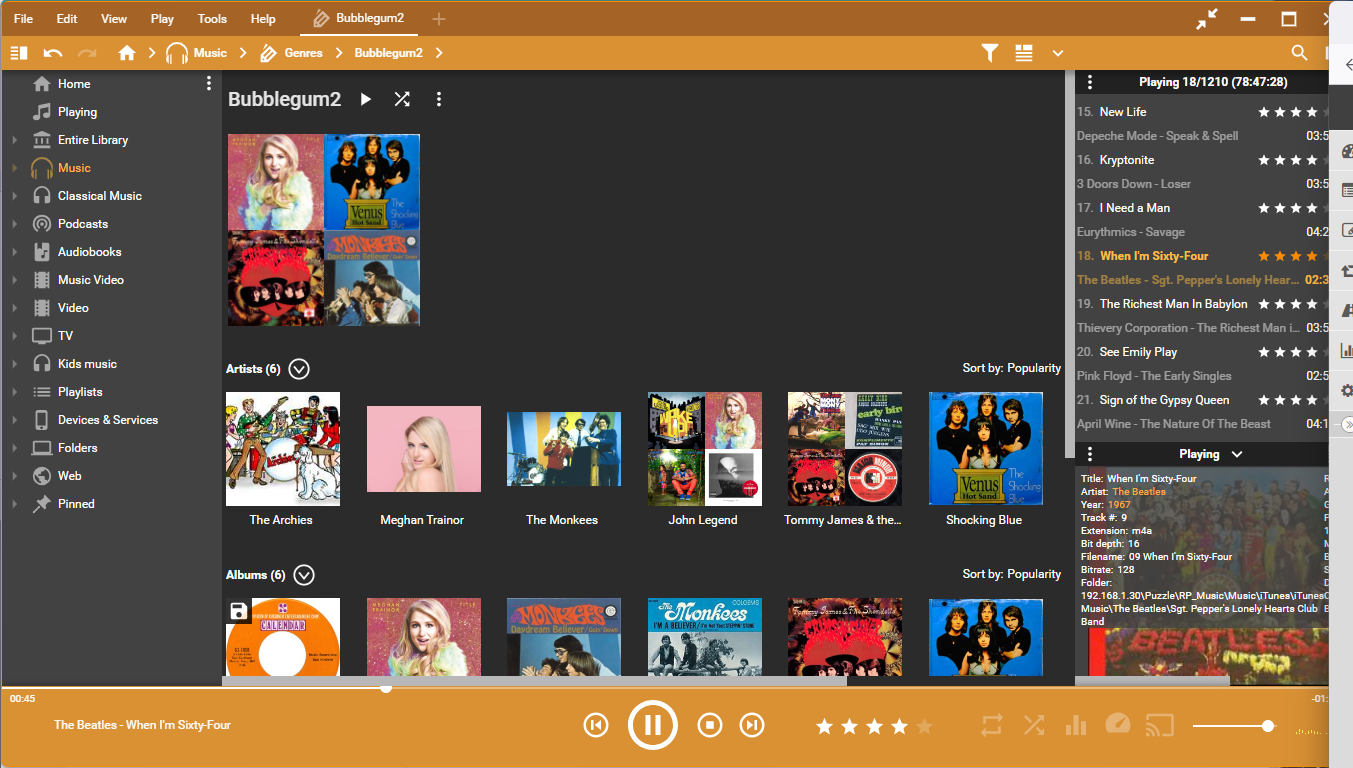
Task: Click the filter funnel icon in toolbar
Action: [989, 53]
